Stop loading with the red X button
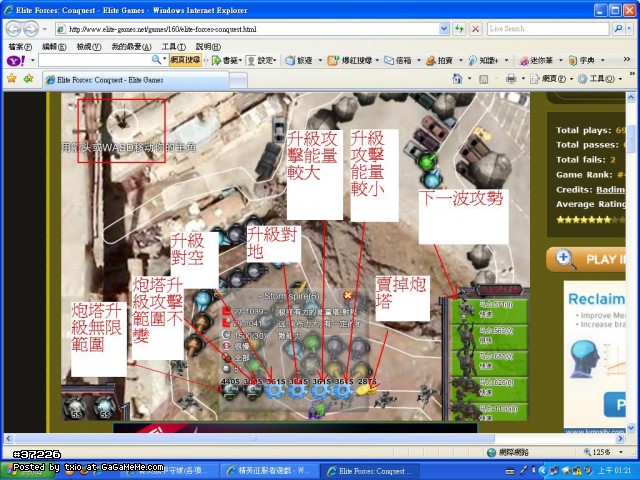 point(476,29)
